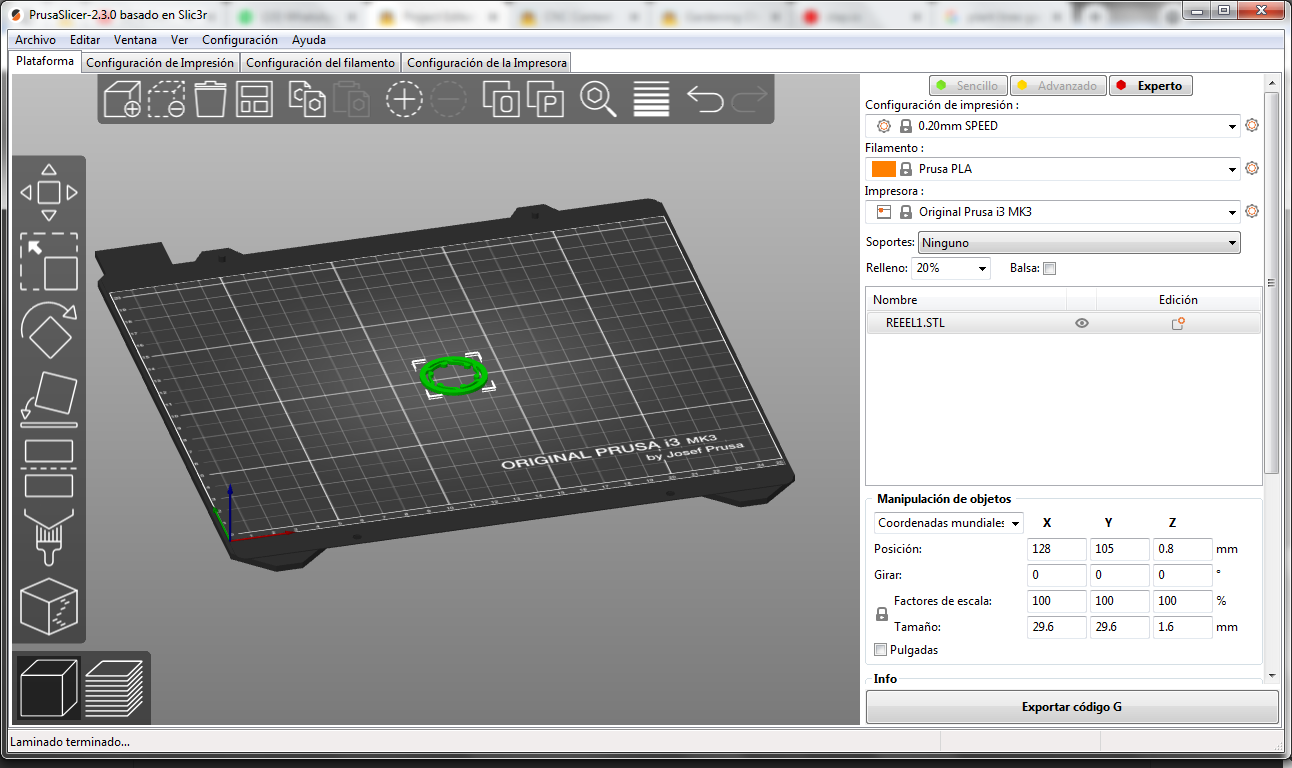Switch to 3D editor view icon
The height and width of the screenshot is (768, 1292).
click(x=49, y=689)
